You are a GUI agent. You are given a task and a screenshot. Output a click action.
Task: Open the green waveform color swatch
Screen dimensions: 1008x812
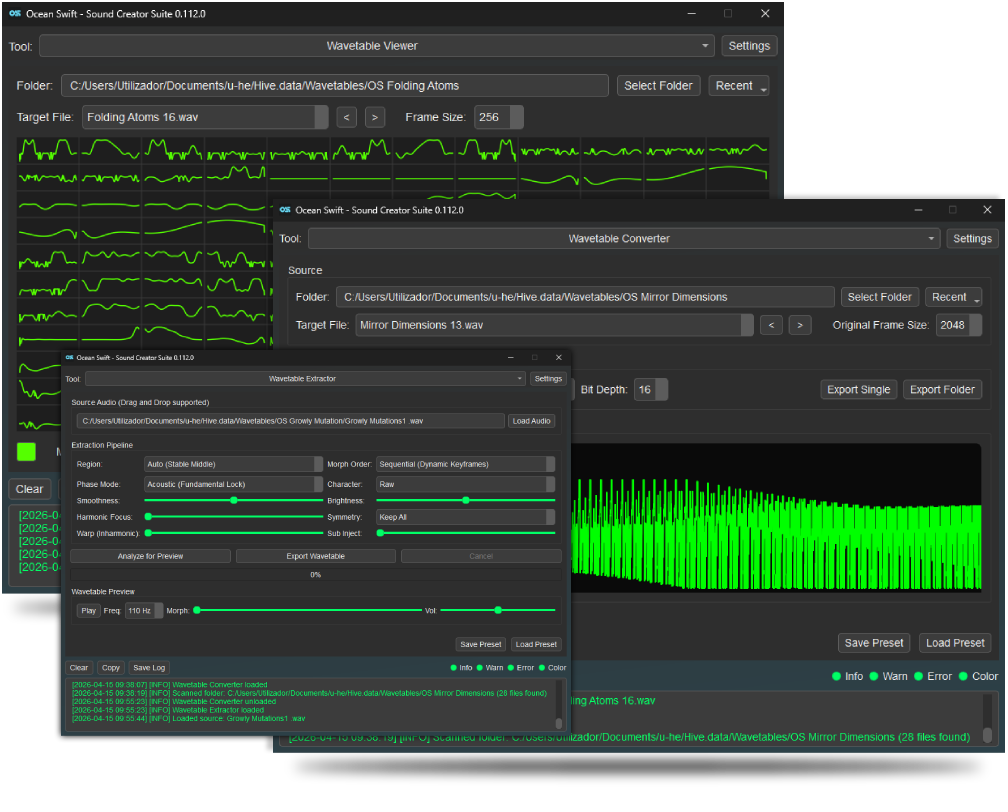coord(26,451)
